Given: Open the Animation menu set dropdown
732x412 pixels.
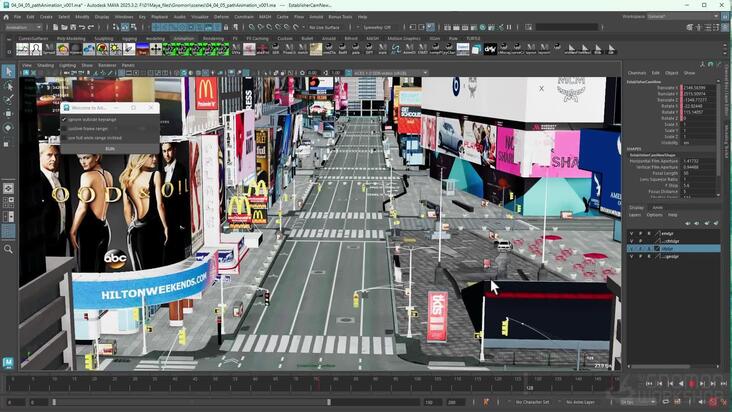Looking at the screenshot, I should [x=23, y=28].
